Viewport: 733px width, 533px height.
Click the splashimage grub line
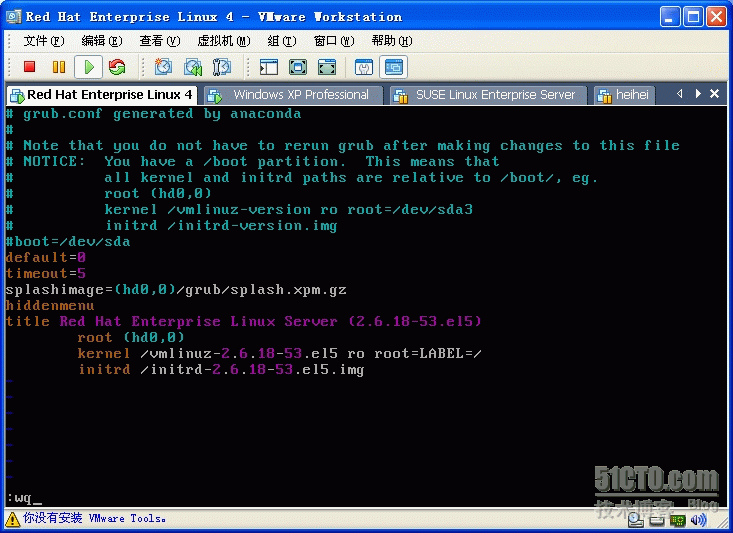(x=176, y=290)
